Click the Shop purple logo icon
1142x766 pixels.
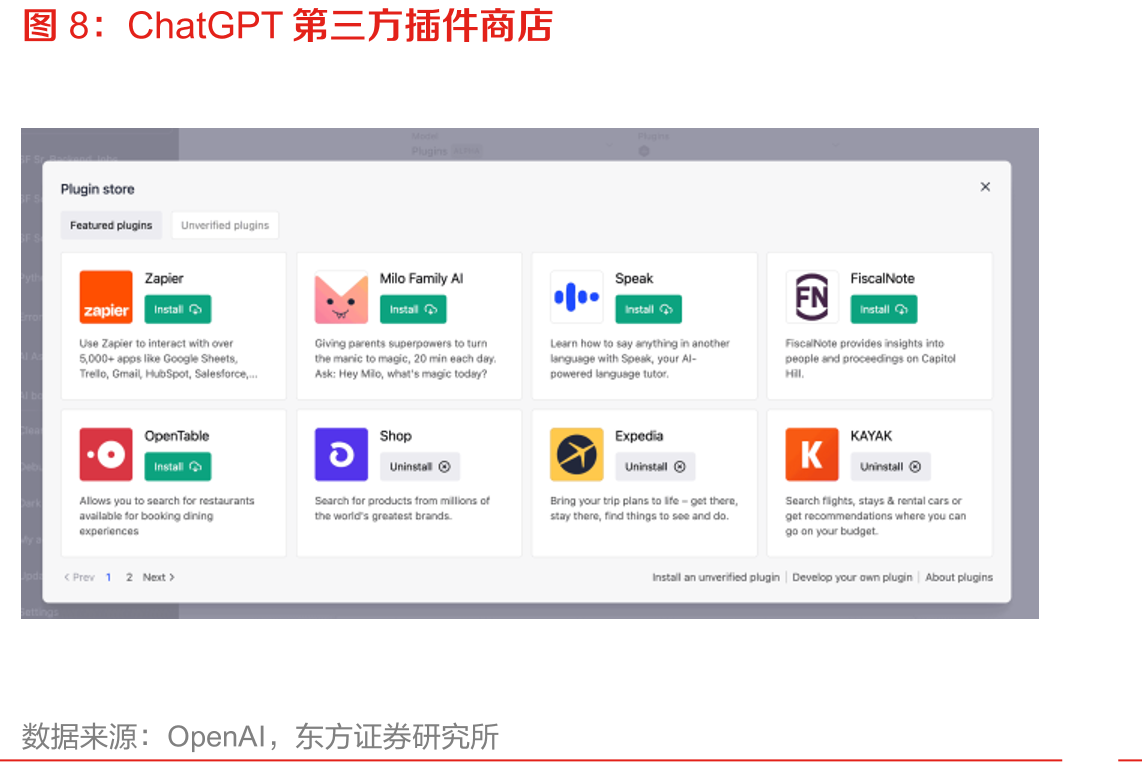tap(341, 454)
